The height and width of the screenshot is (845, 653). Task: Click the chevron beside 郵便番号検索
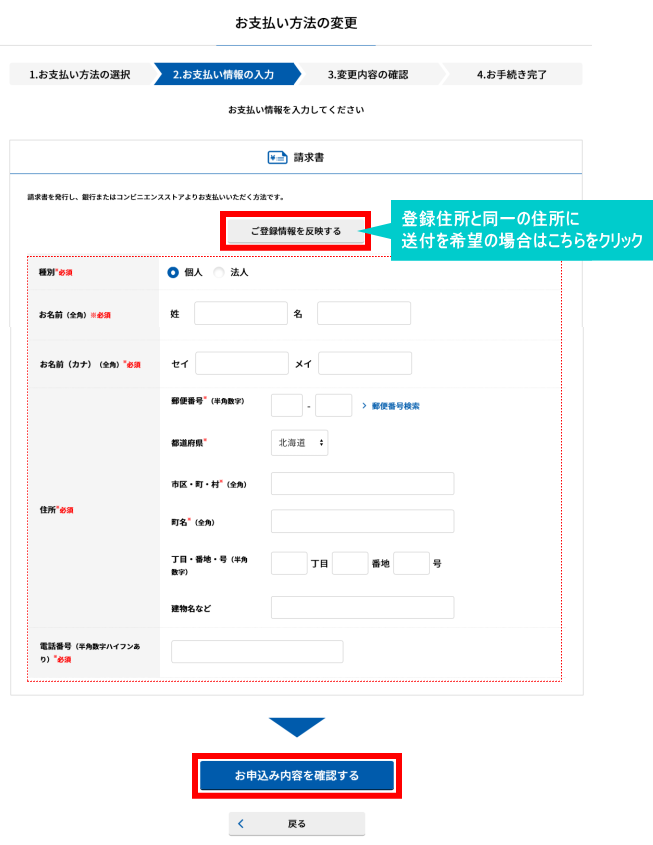pos(364,406)
